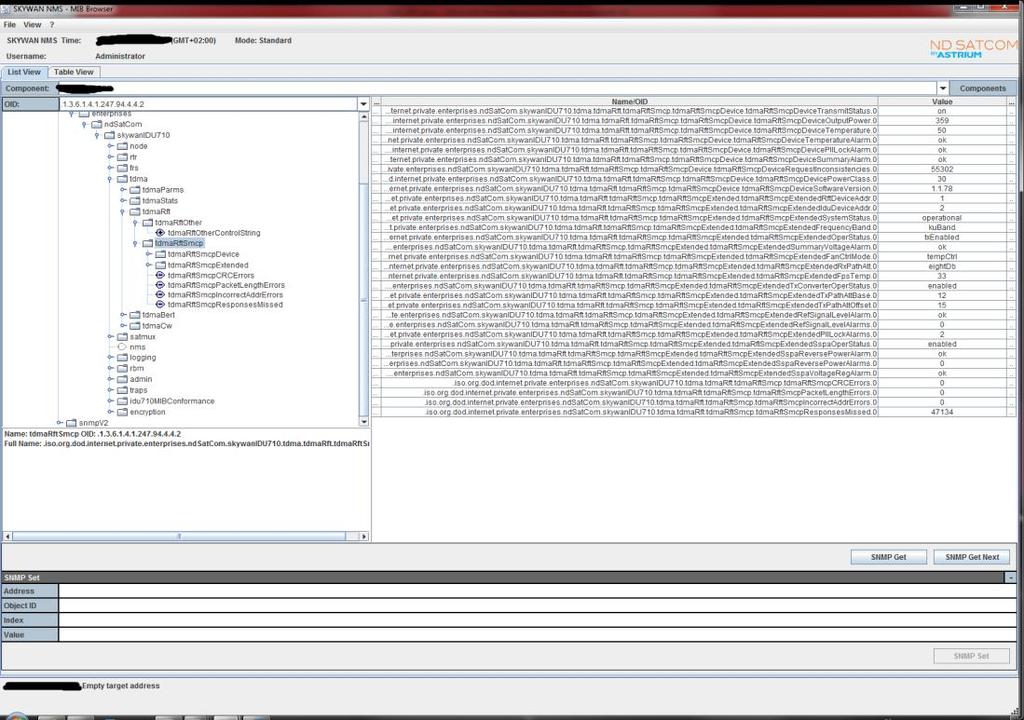Click the tree pane's scroll-down arrow

point(364,422)
